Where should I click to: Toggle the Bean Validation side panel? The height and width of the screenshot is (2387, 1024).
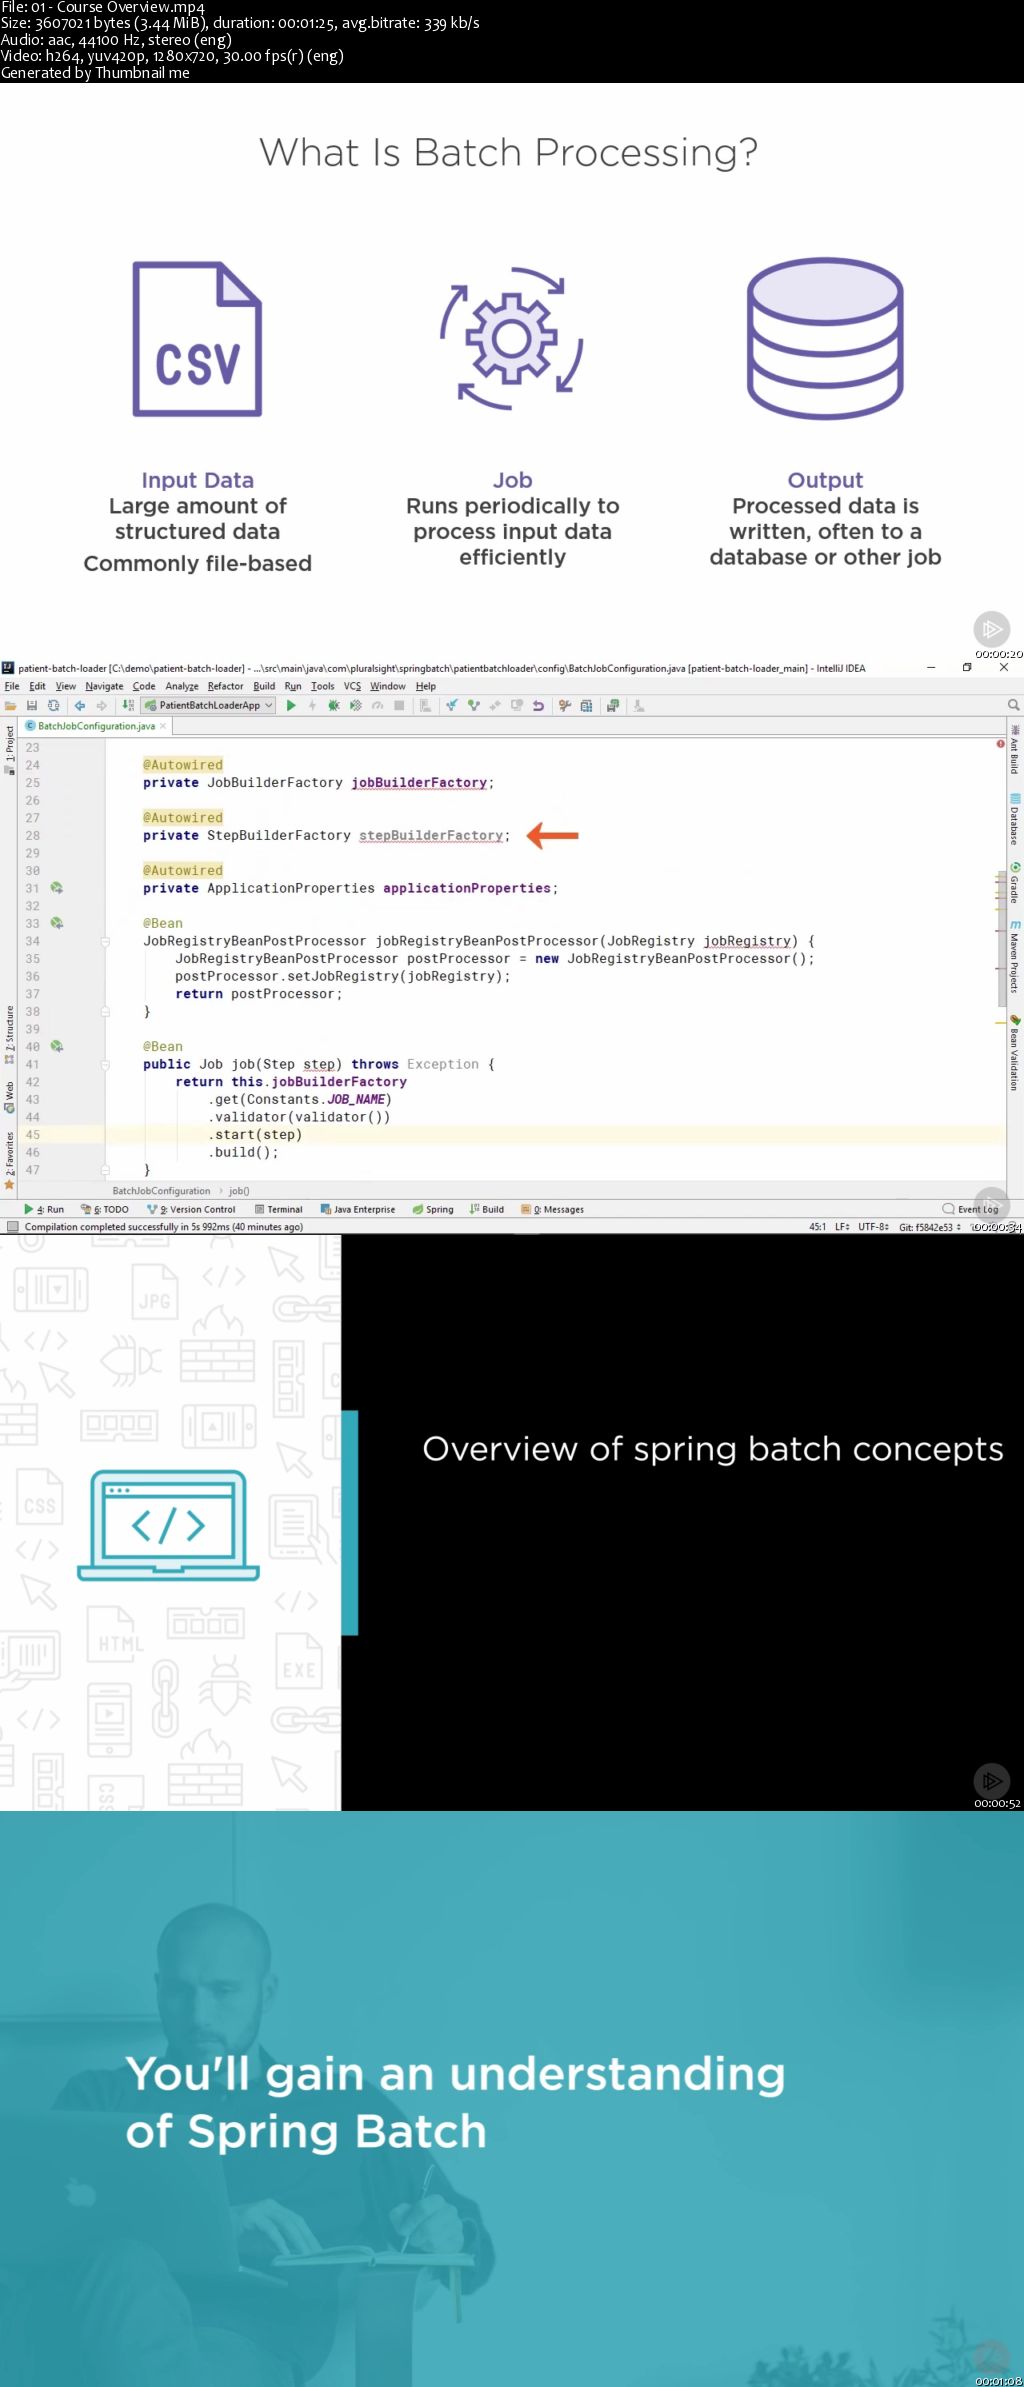(1014, 1053)
